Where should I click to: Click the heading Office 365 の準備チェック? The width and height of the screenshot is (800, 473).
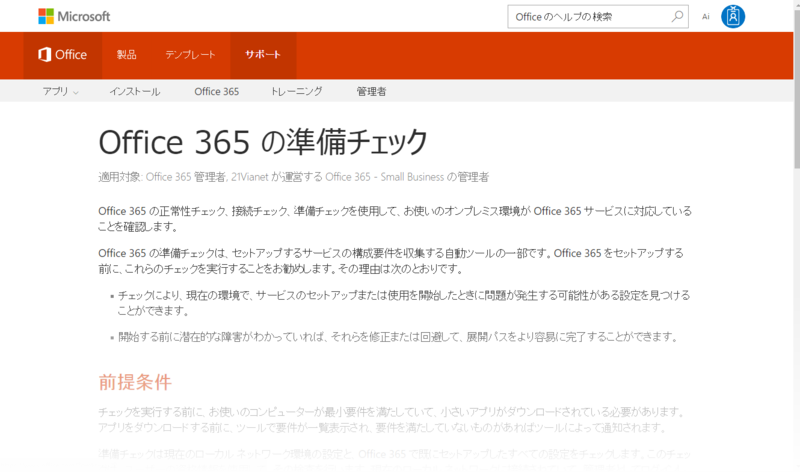263,142
